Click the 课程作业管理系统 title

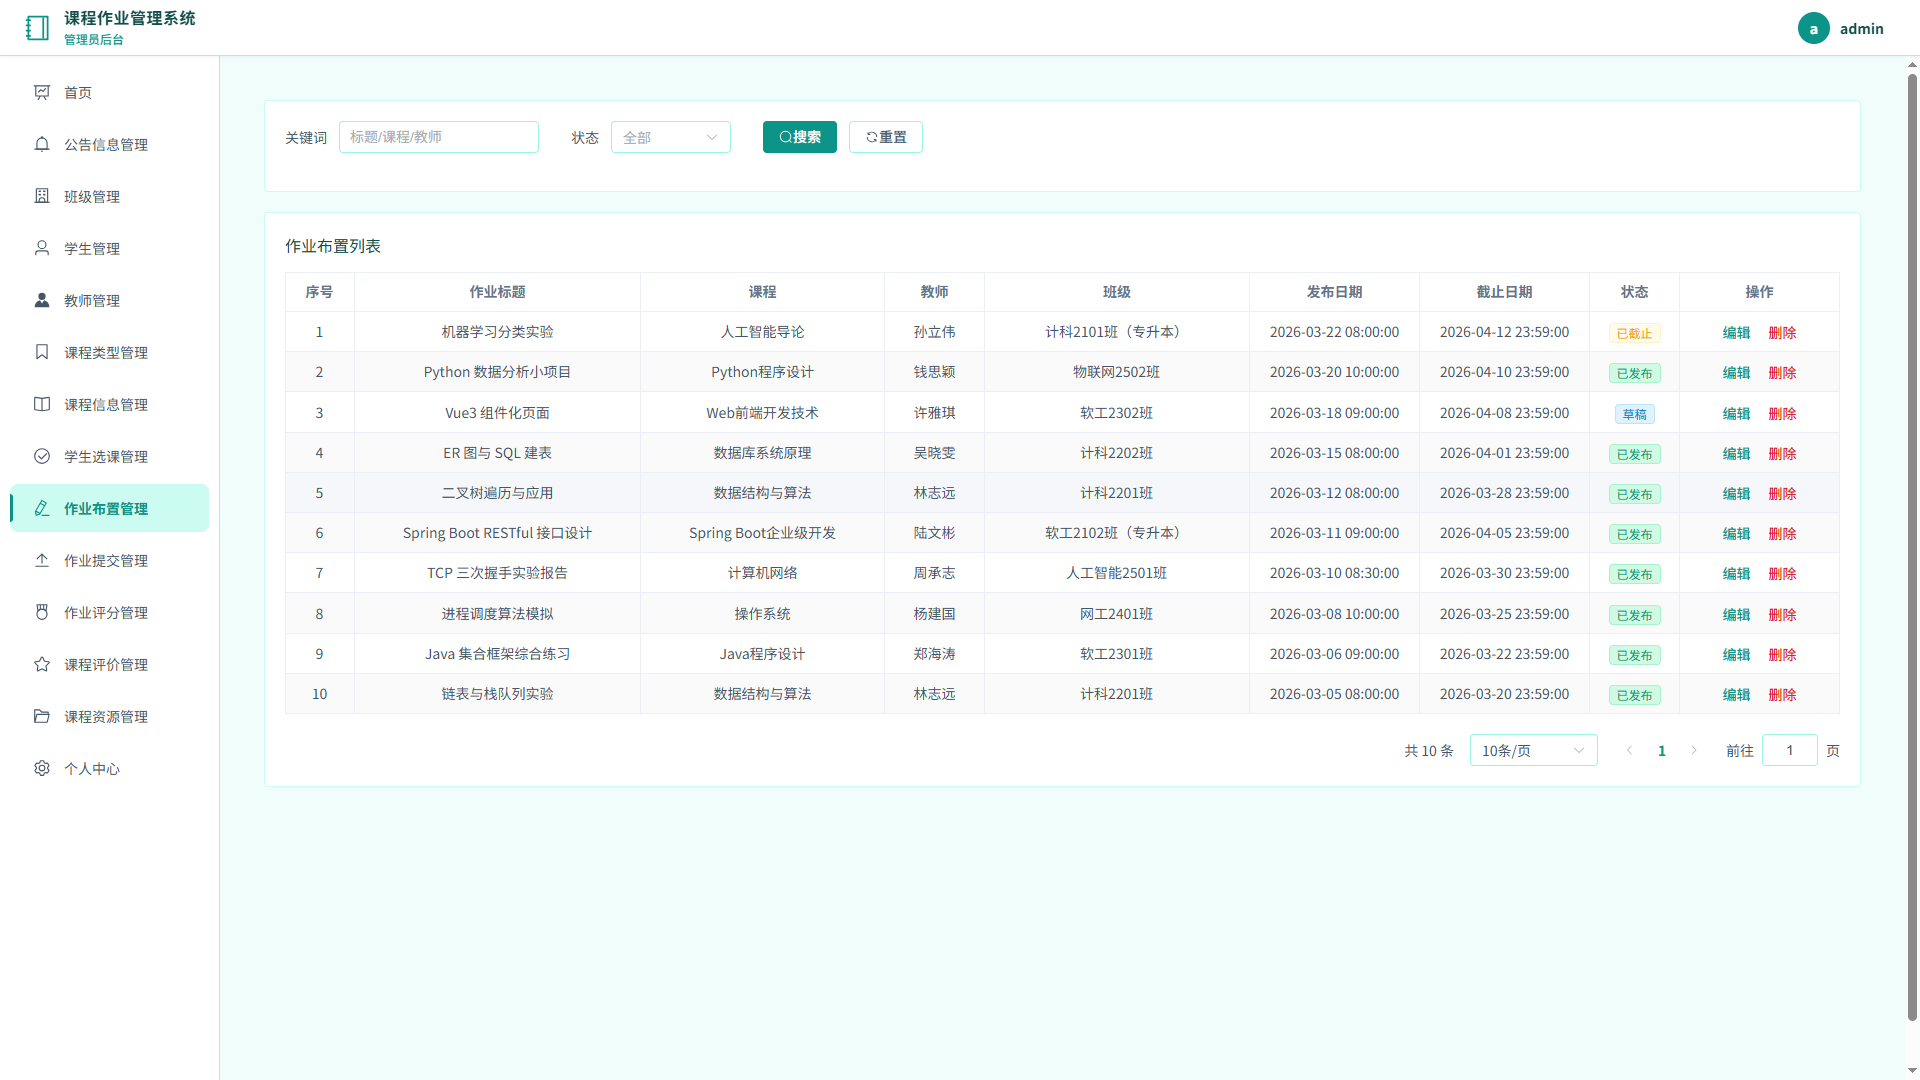tap(130, 18)
